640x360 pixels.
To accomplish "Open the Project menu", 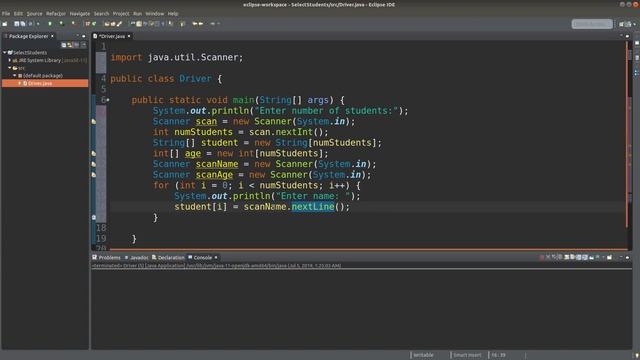I will click(121, 13).
